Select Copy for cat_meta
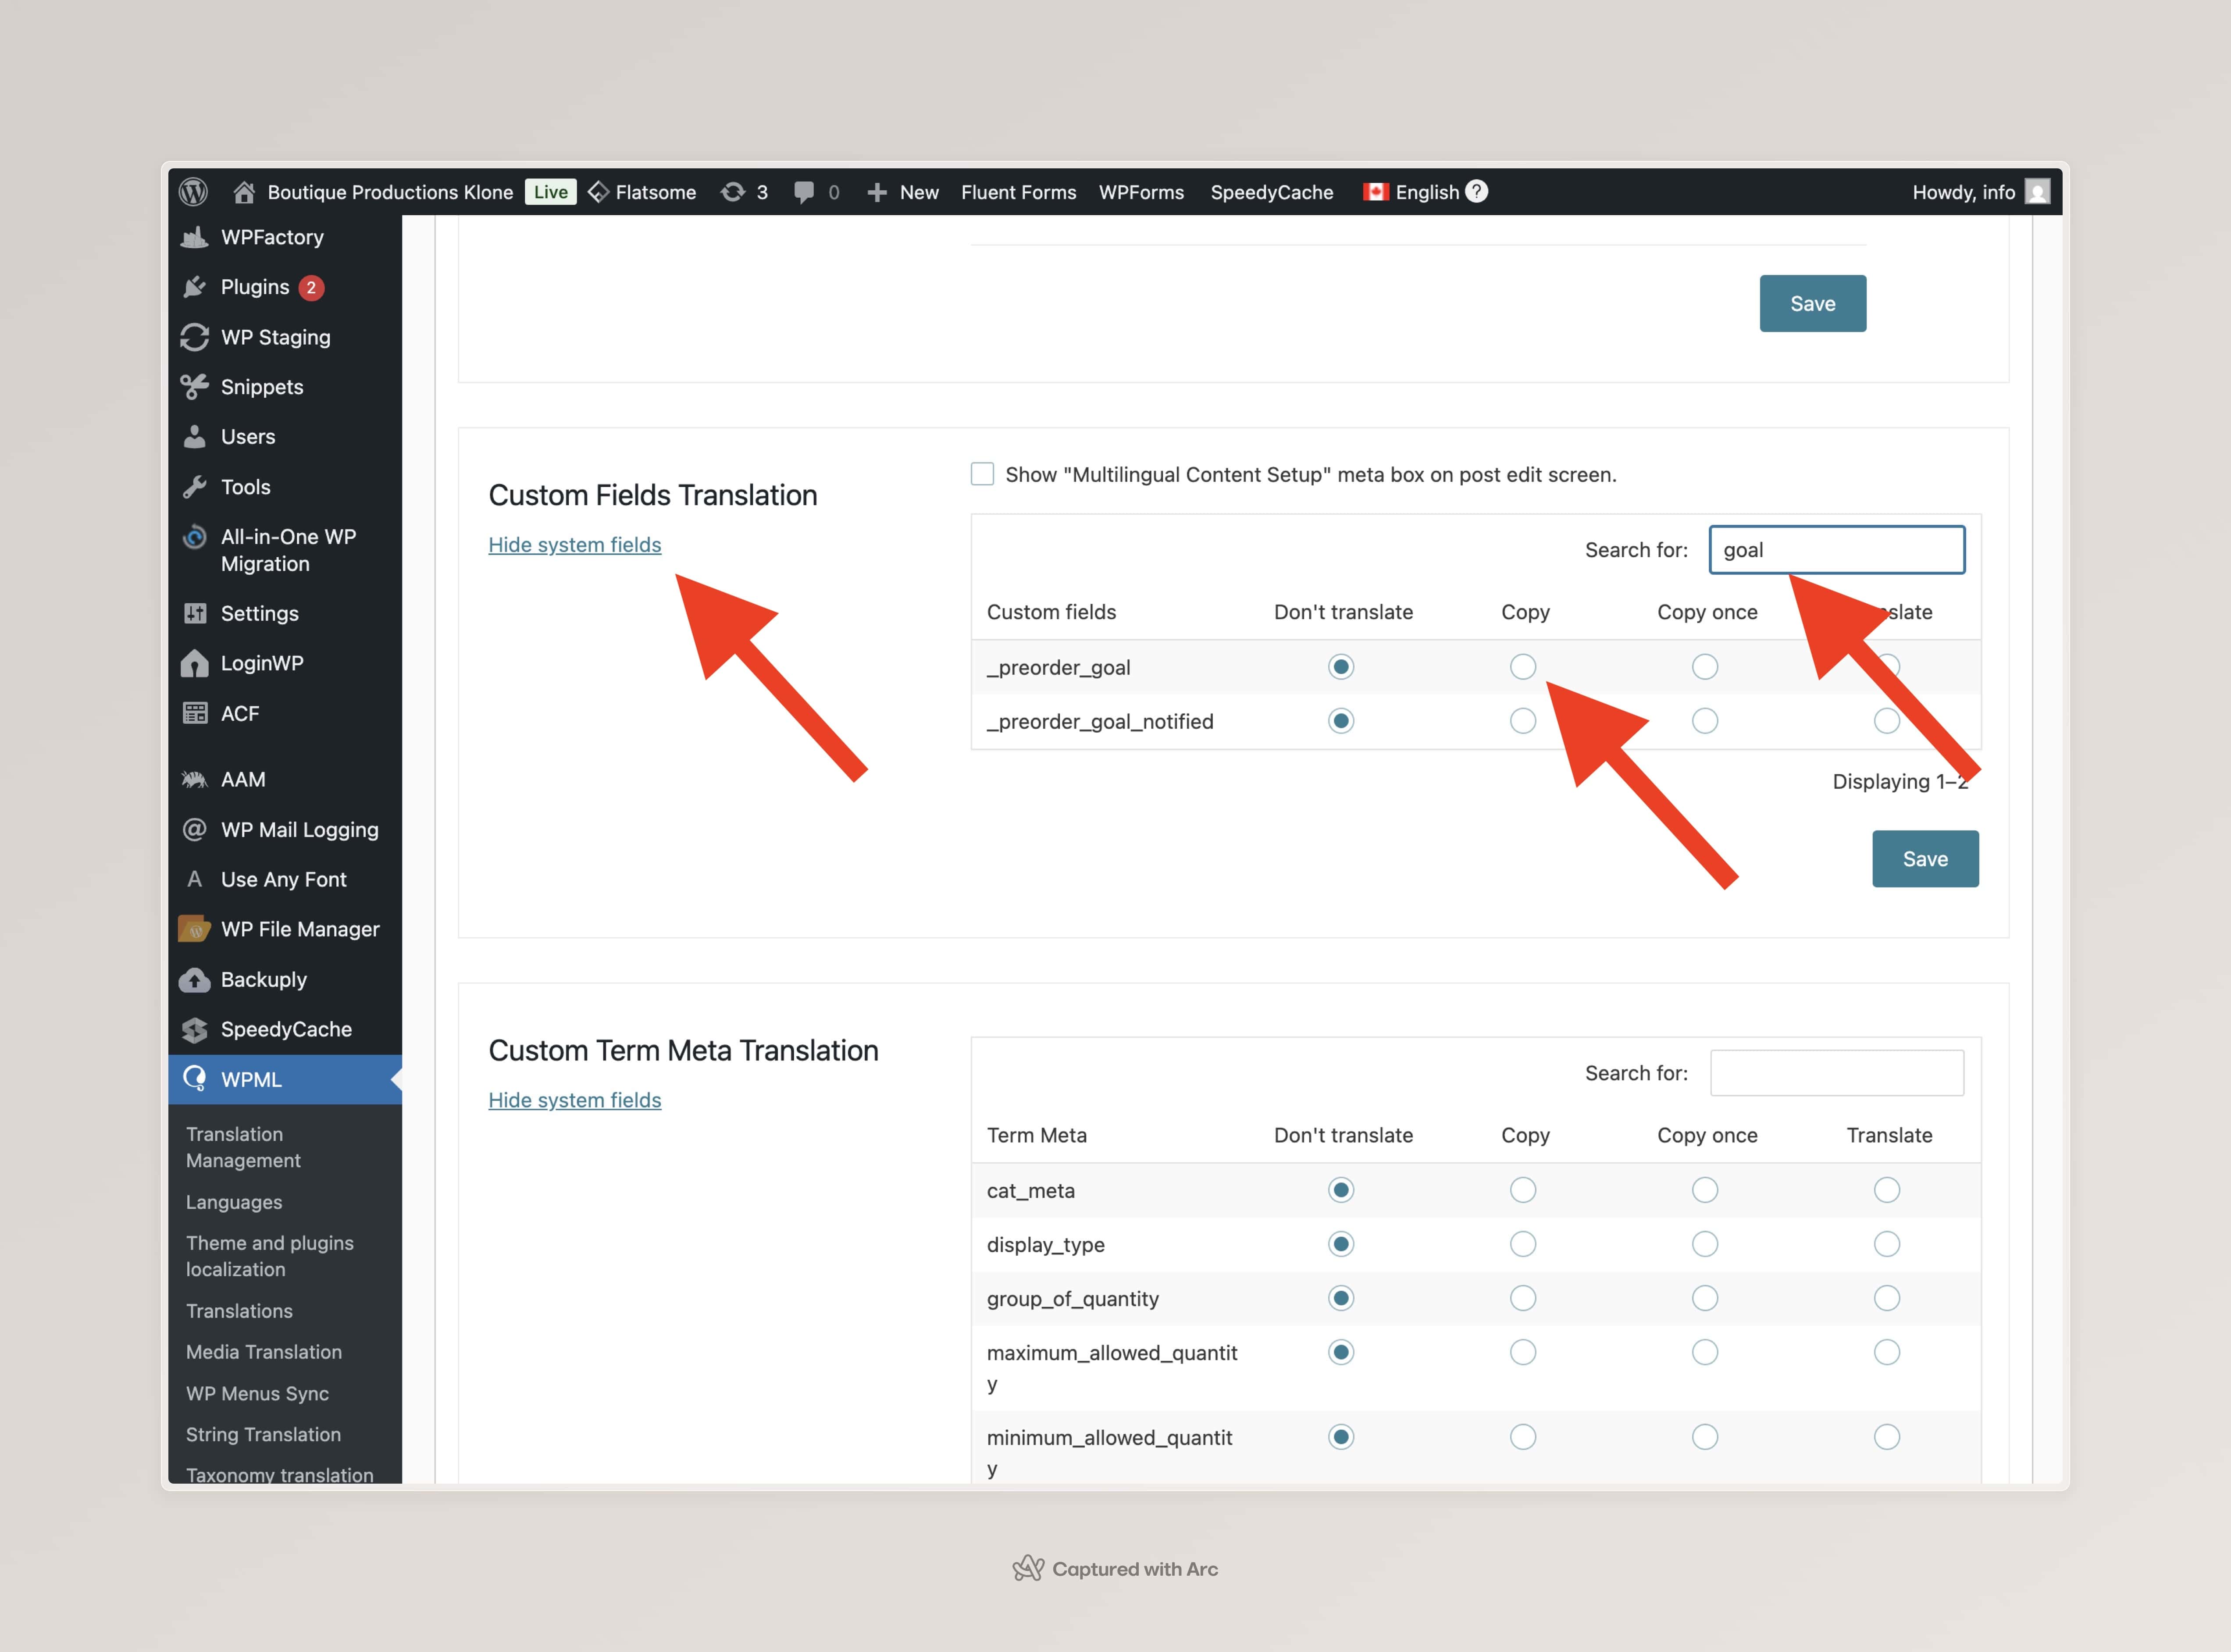The width and height of the screenshot is (2231, 1652). click(1523, 1190)
